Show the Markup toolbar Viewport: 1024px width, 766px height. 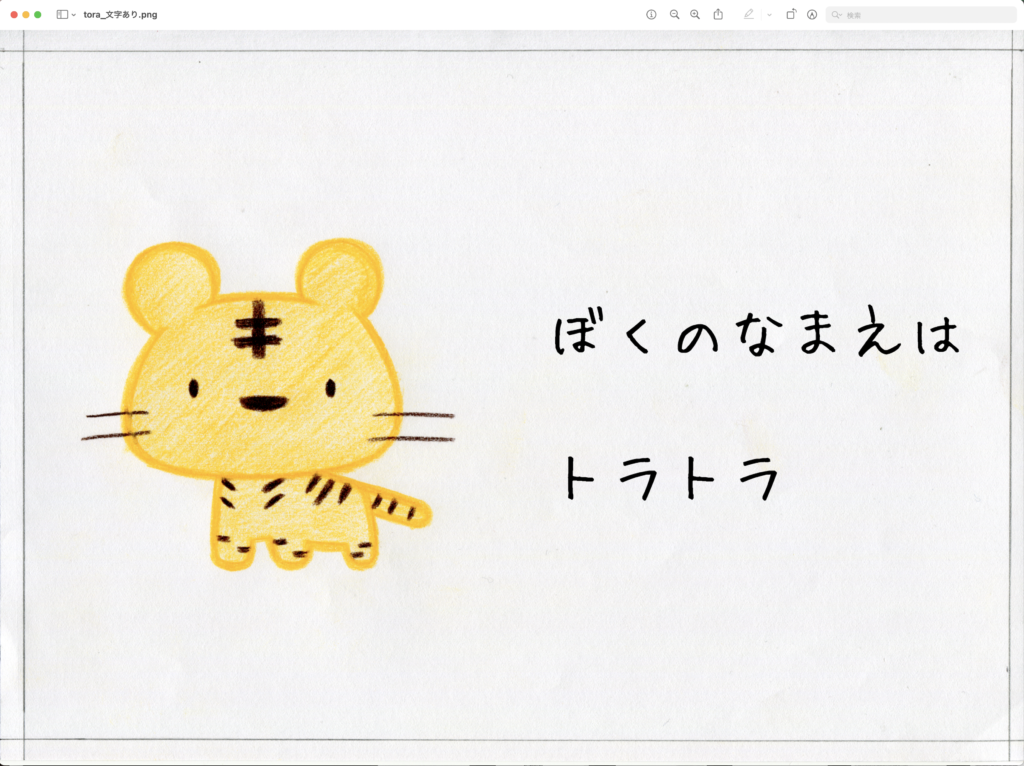click(x=812, y=15)
